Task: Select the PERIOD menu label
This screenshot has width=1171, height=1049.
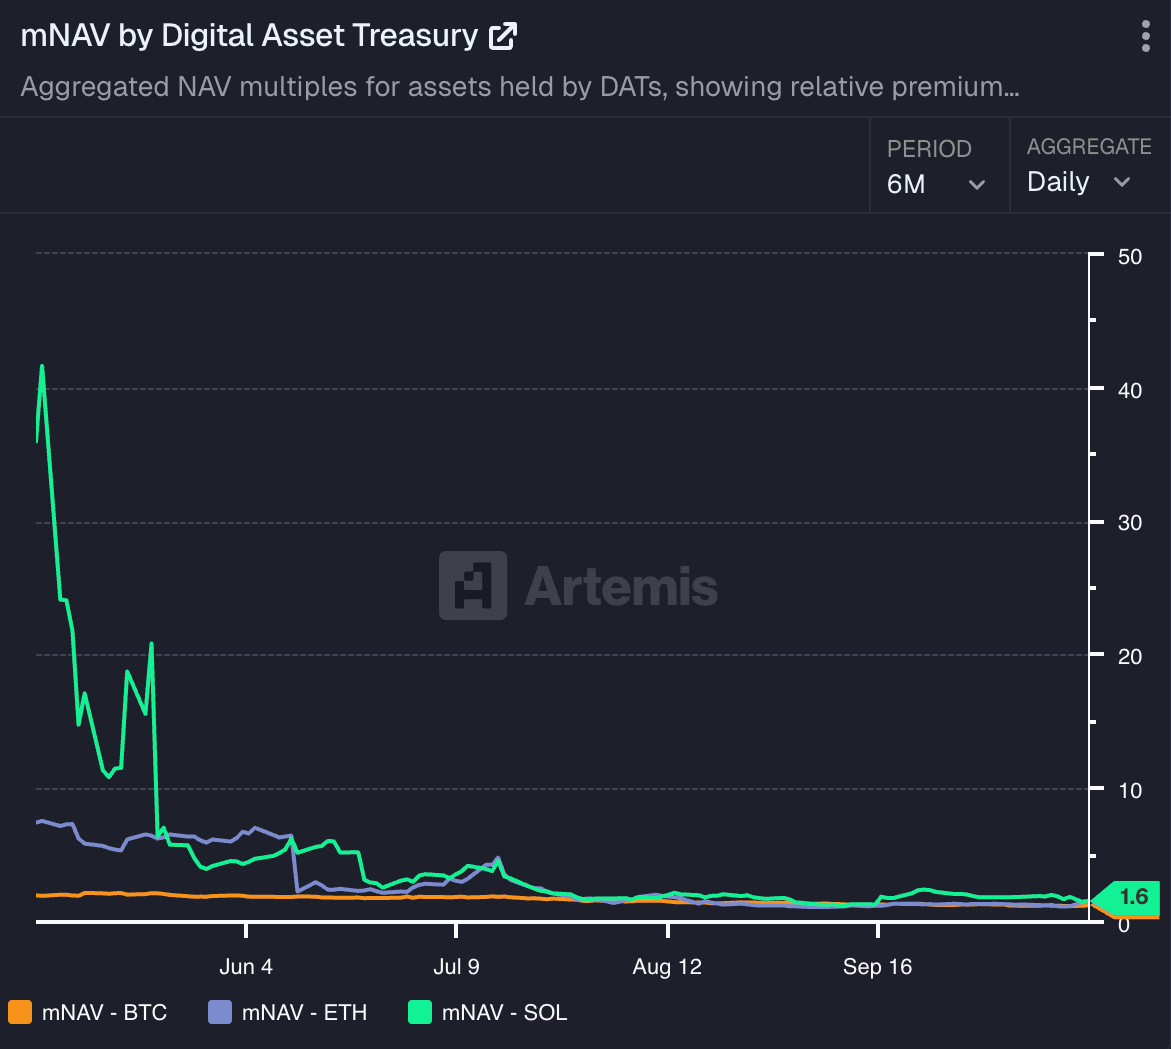Action: click(x=928, y=148)
